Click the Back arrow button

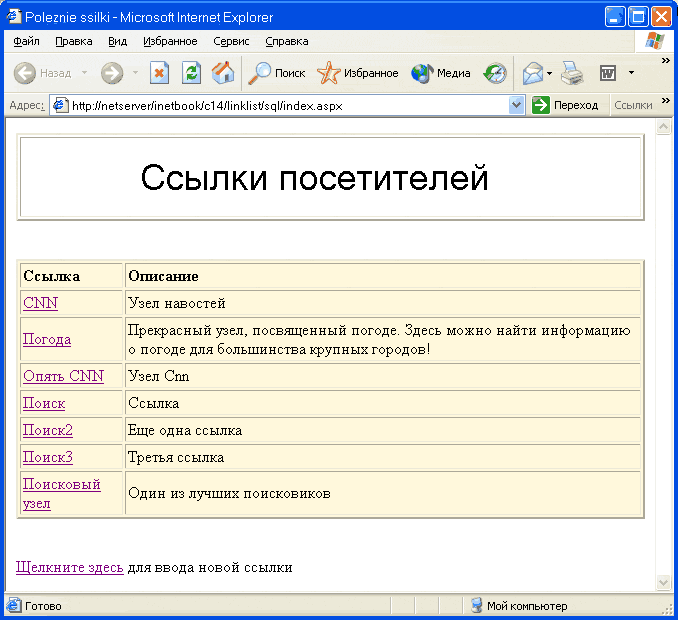25,73
